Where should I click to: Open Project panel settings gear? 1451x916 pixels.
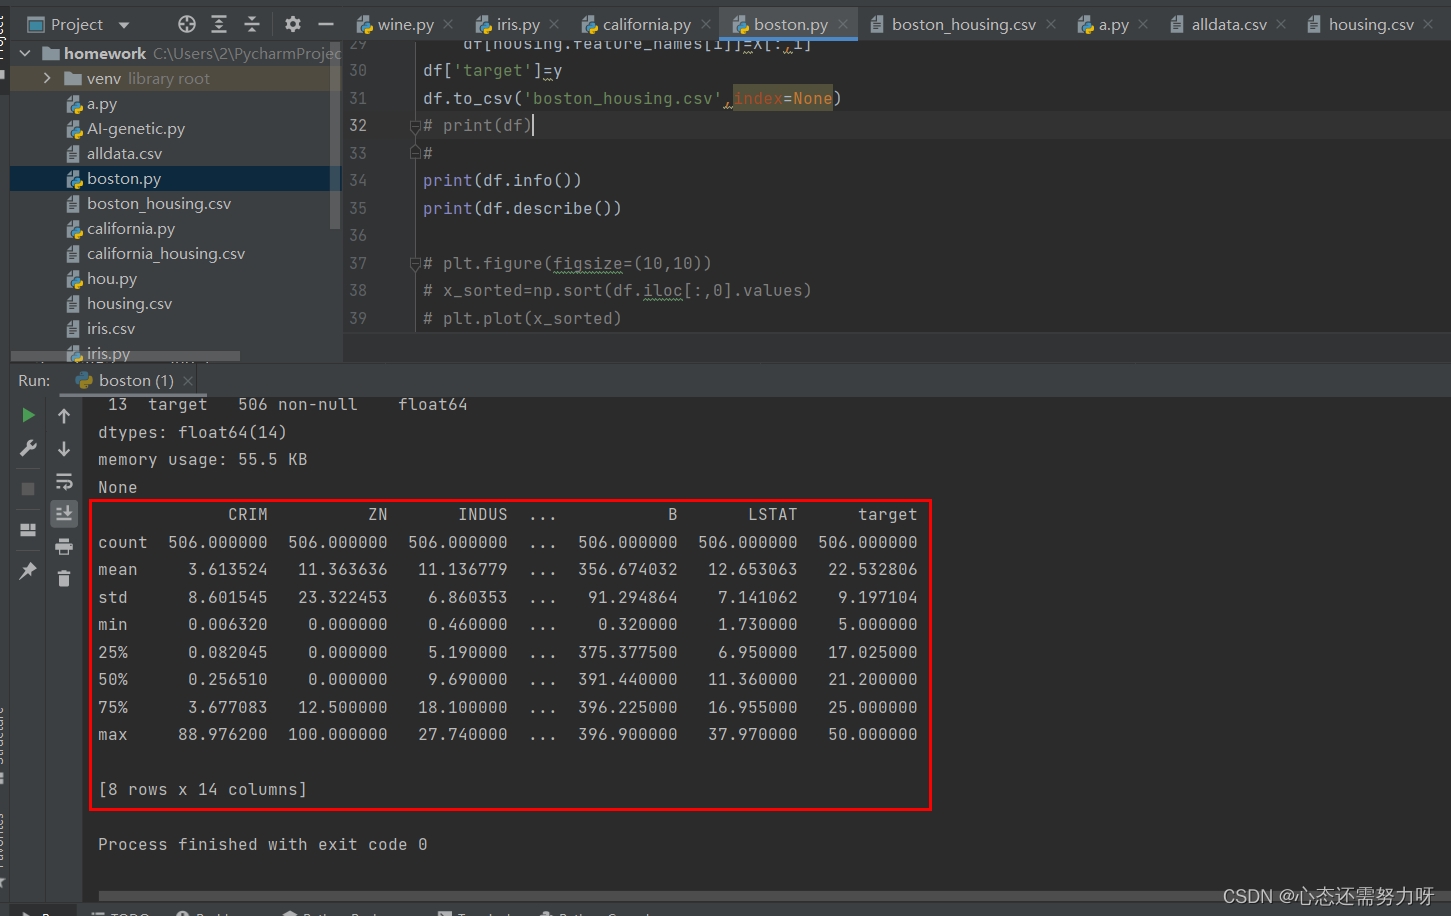tap(292, 24)
